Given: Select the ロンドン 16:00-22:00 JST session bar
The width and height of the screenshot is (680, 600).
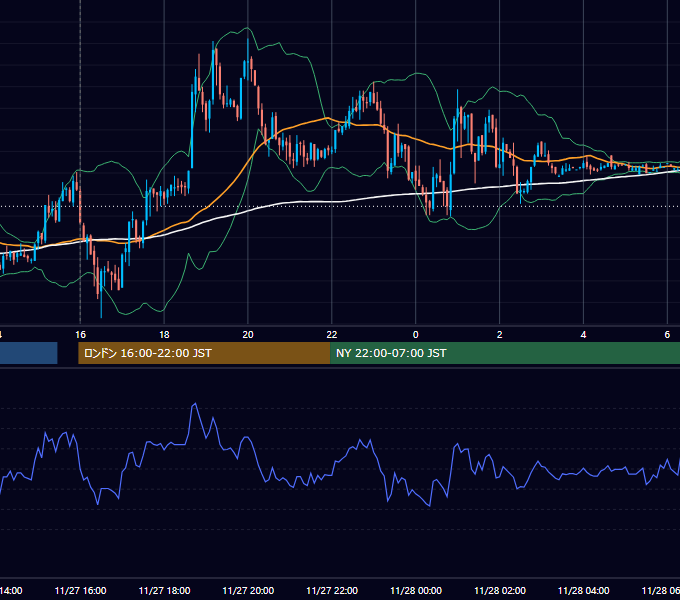Looking at the screenshot, I should (204, 353).
